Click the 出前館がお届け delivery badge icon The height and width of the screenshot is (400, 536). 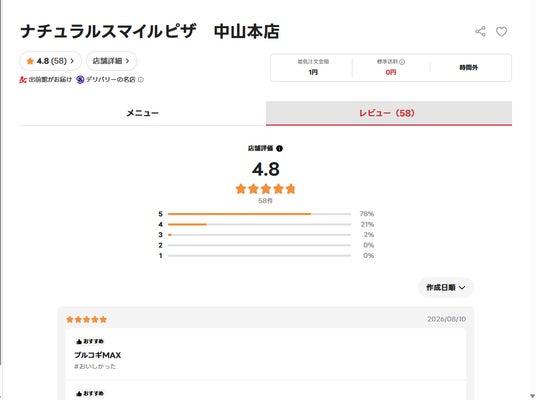pos(23,80)
